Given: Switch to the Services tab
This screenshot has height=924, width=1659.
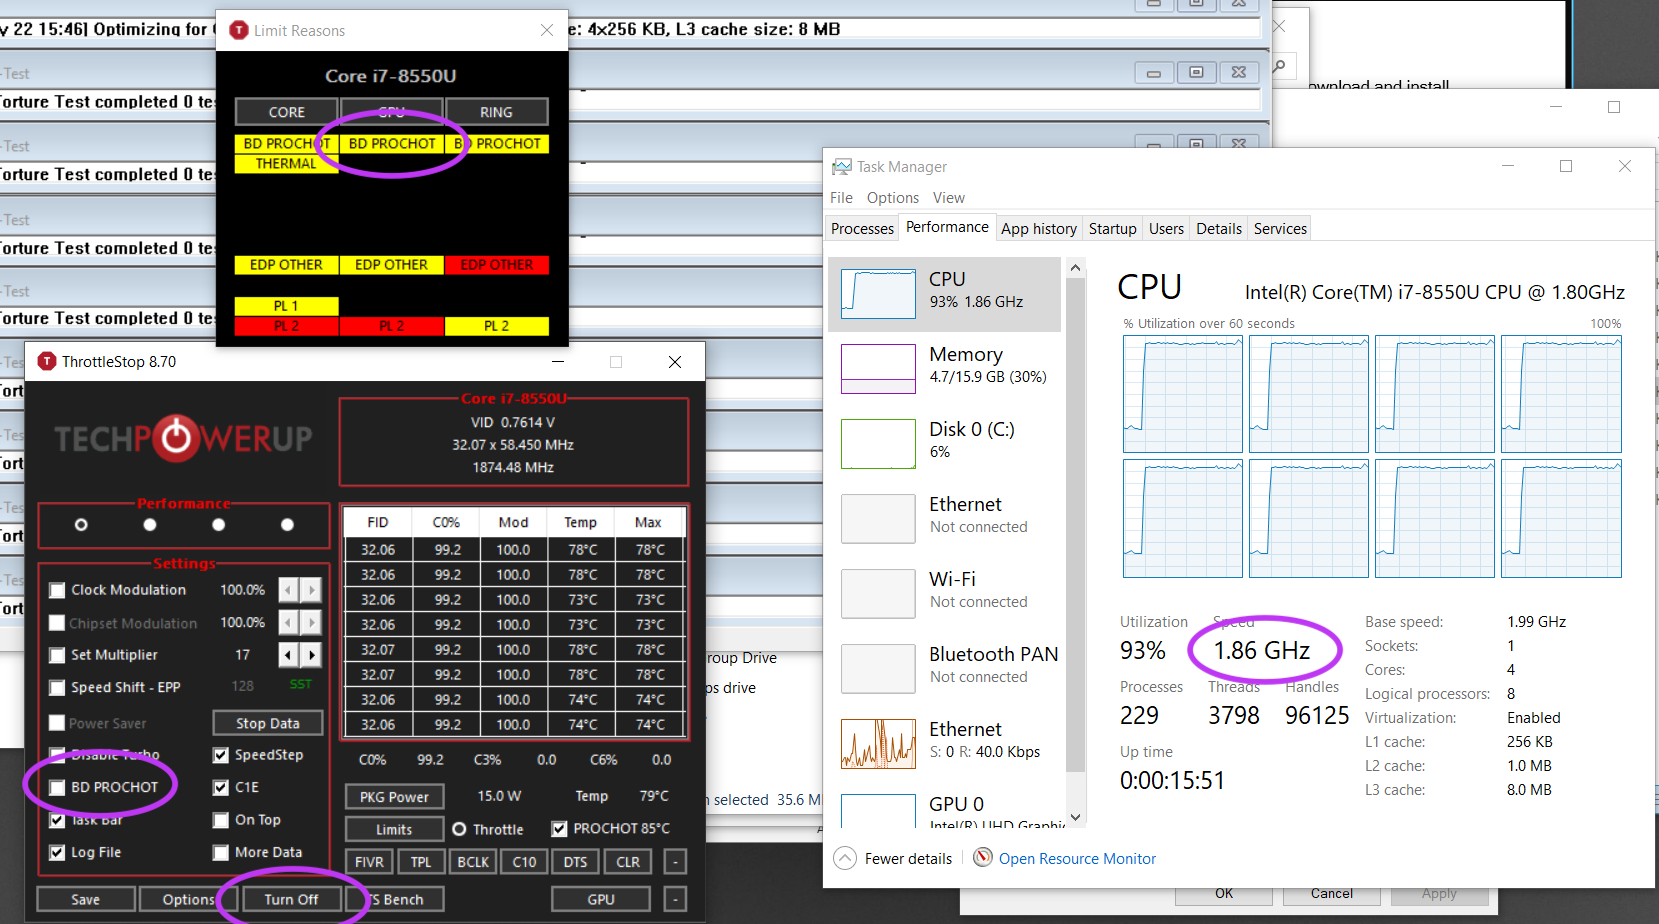Looking at the screenshot, I should click(x=1280, y=229).
